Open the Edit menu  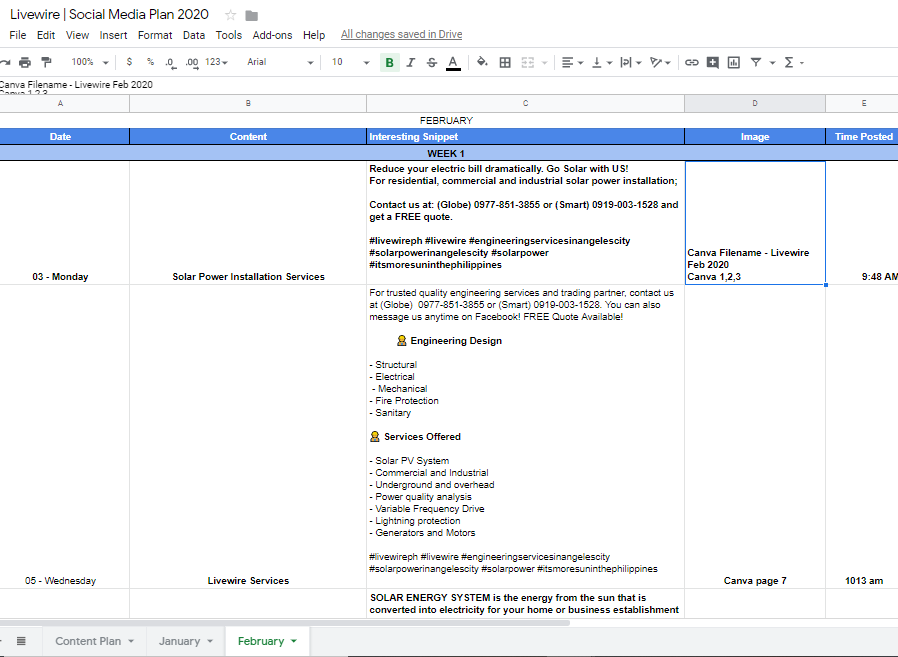(x=46, y=35)
